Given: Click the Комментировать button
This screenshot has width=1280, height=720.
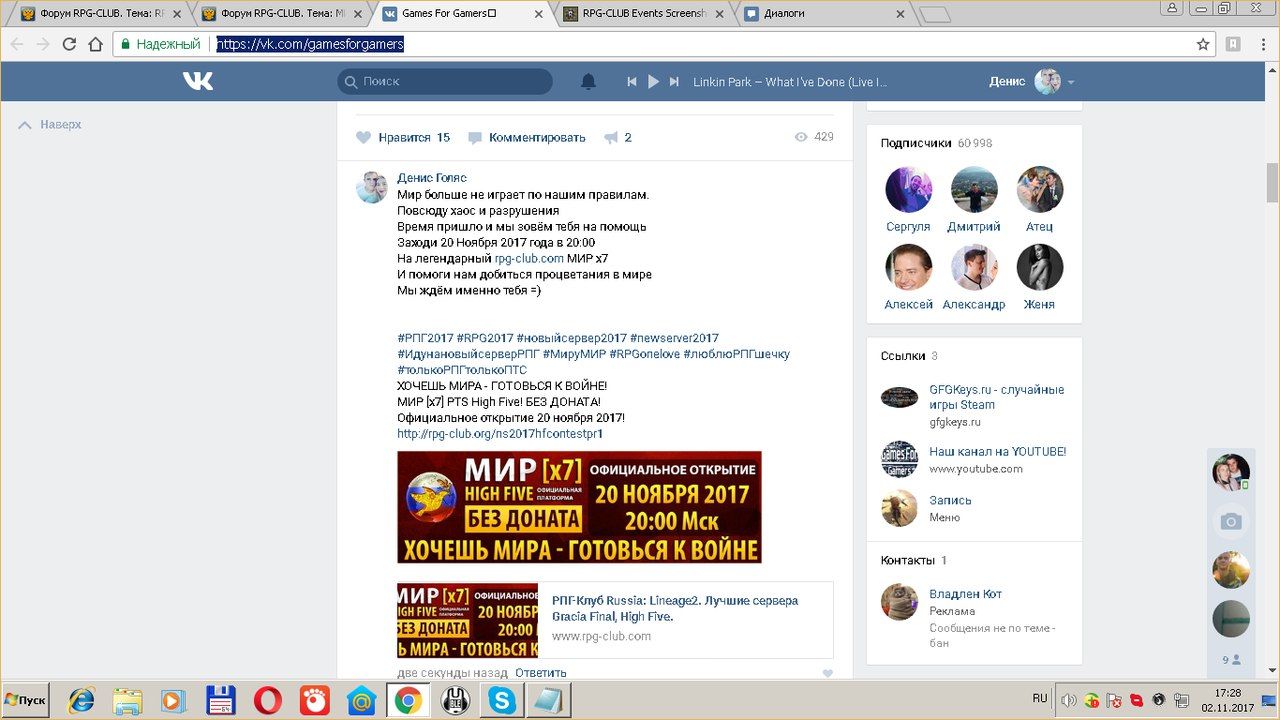Looking at the screenshot, I should click(x=538, y=138).
